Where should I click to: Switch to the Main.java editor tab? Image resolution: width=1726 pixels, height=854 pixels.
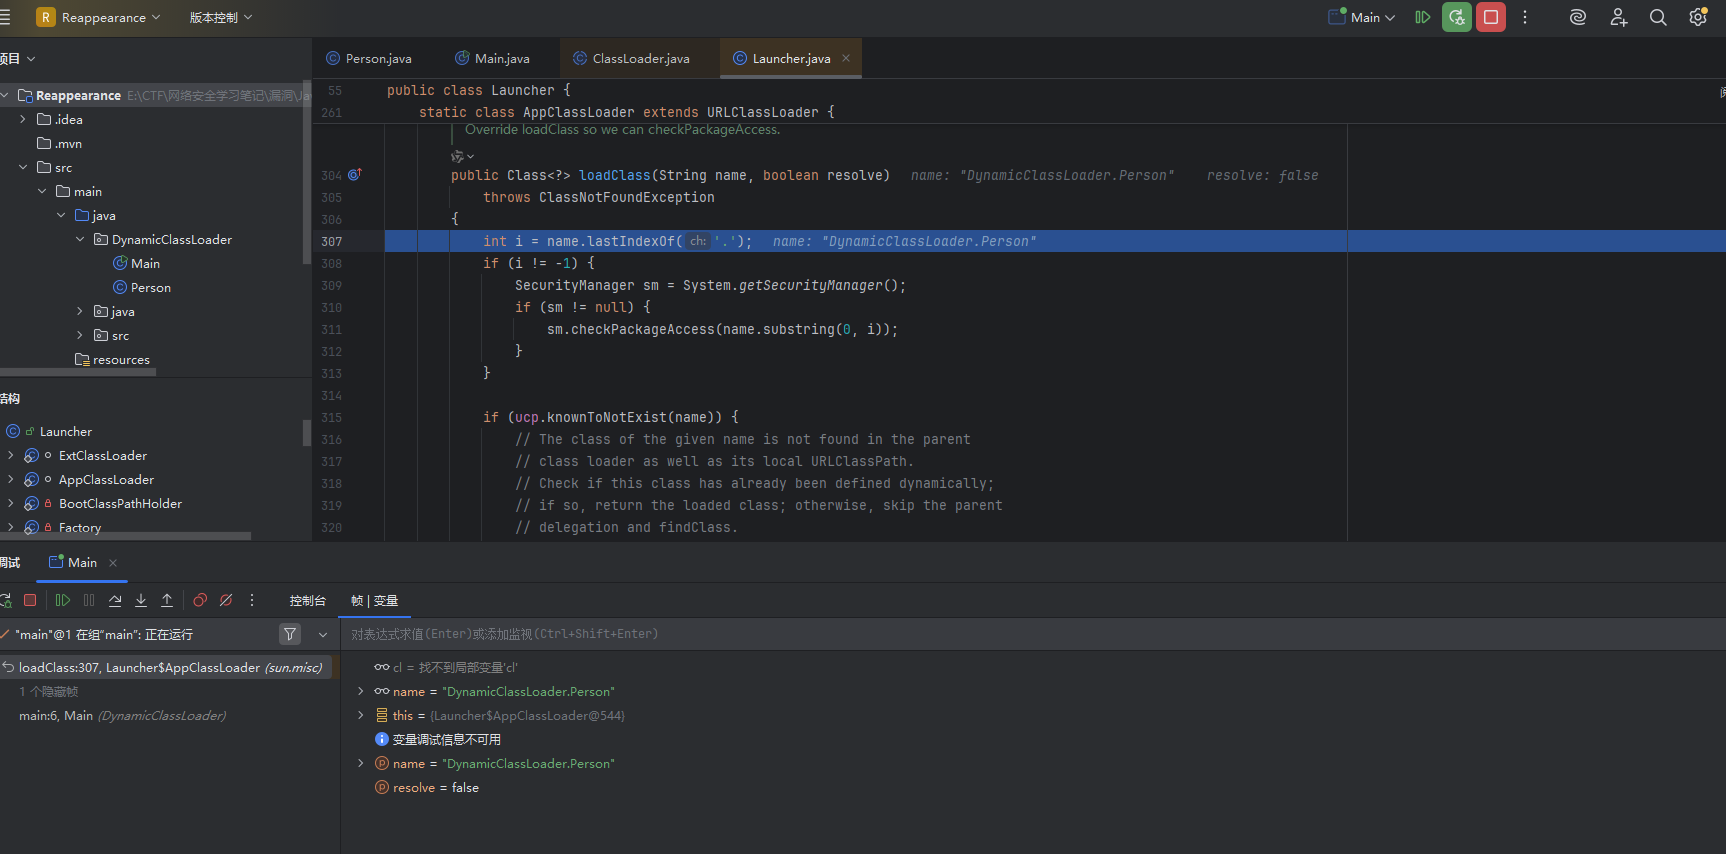click(x=492, y=58)
